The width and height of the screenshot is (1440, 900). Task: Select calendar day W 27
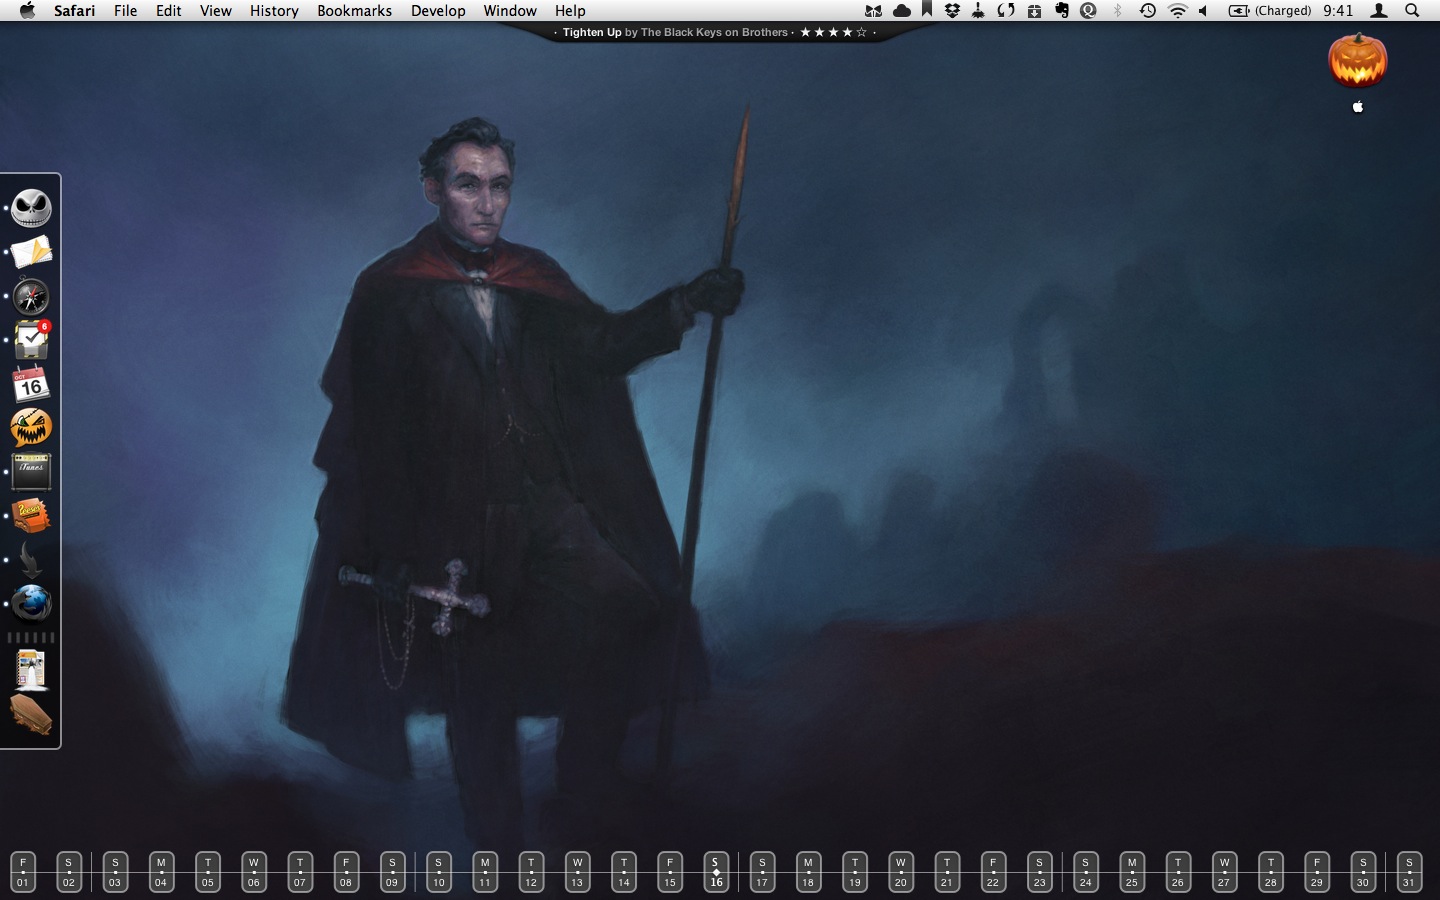(1224, 872)
